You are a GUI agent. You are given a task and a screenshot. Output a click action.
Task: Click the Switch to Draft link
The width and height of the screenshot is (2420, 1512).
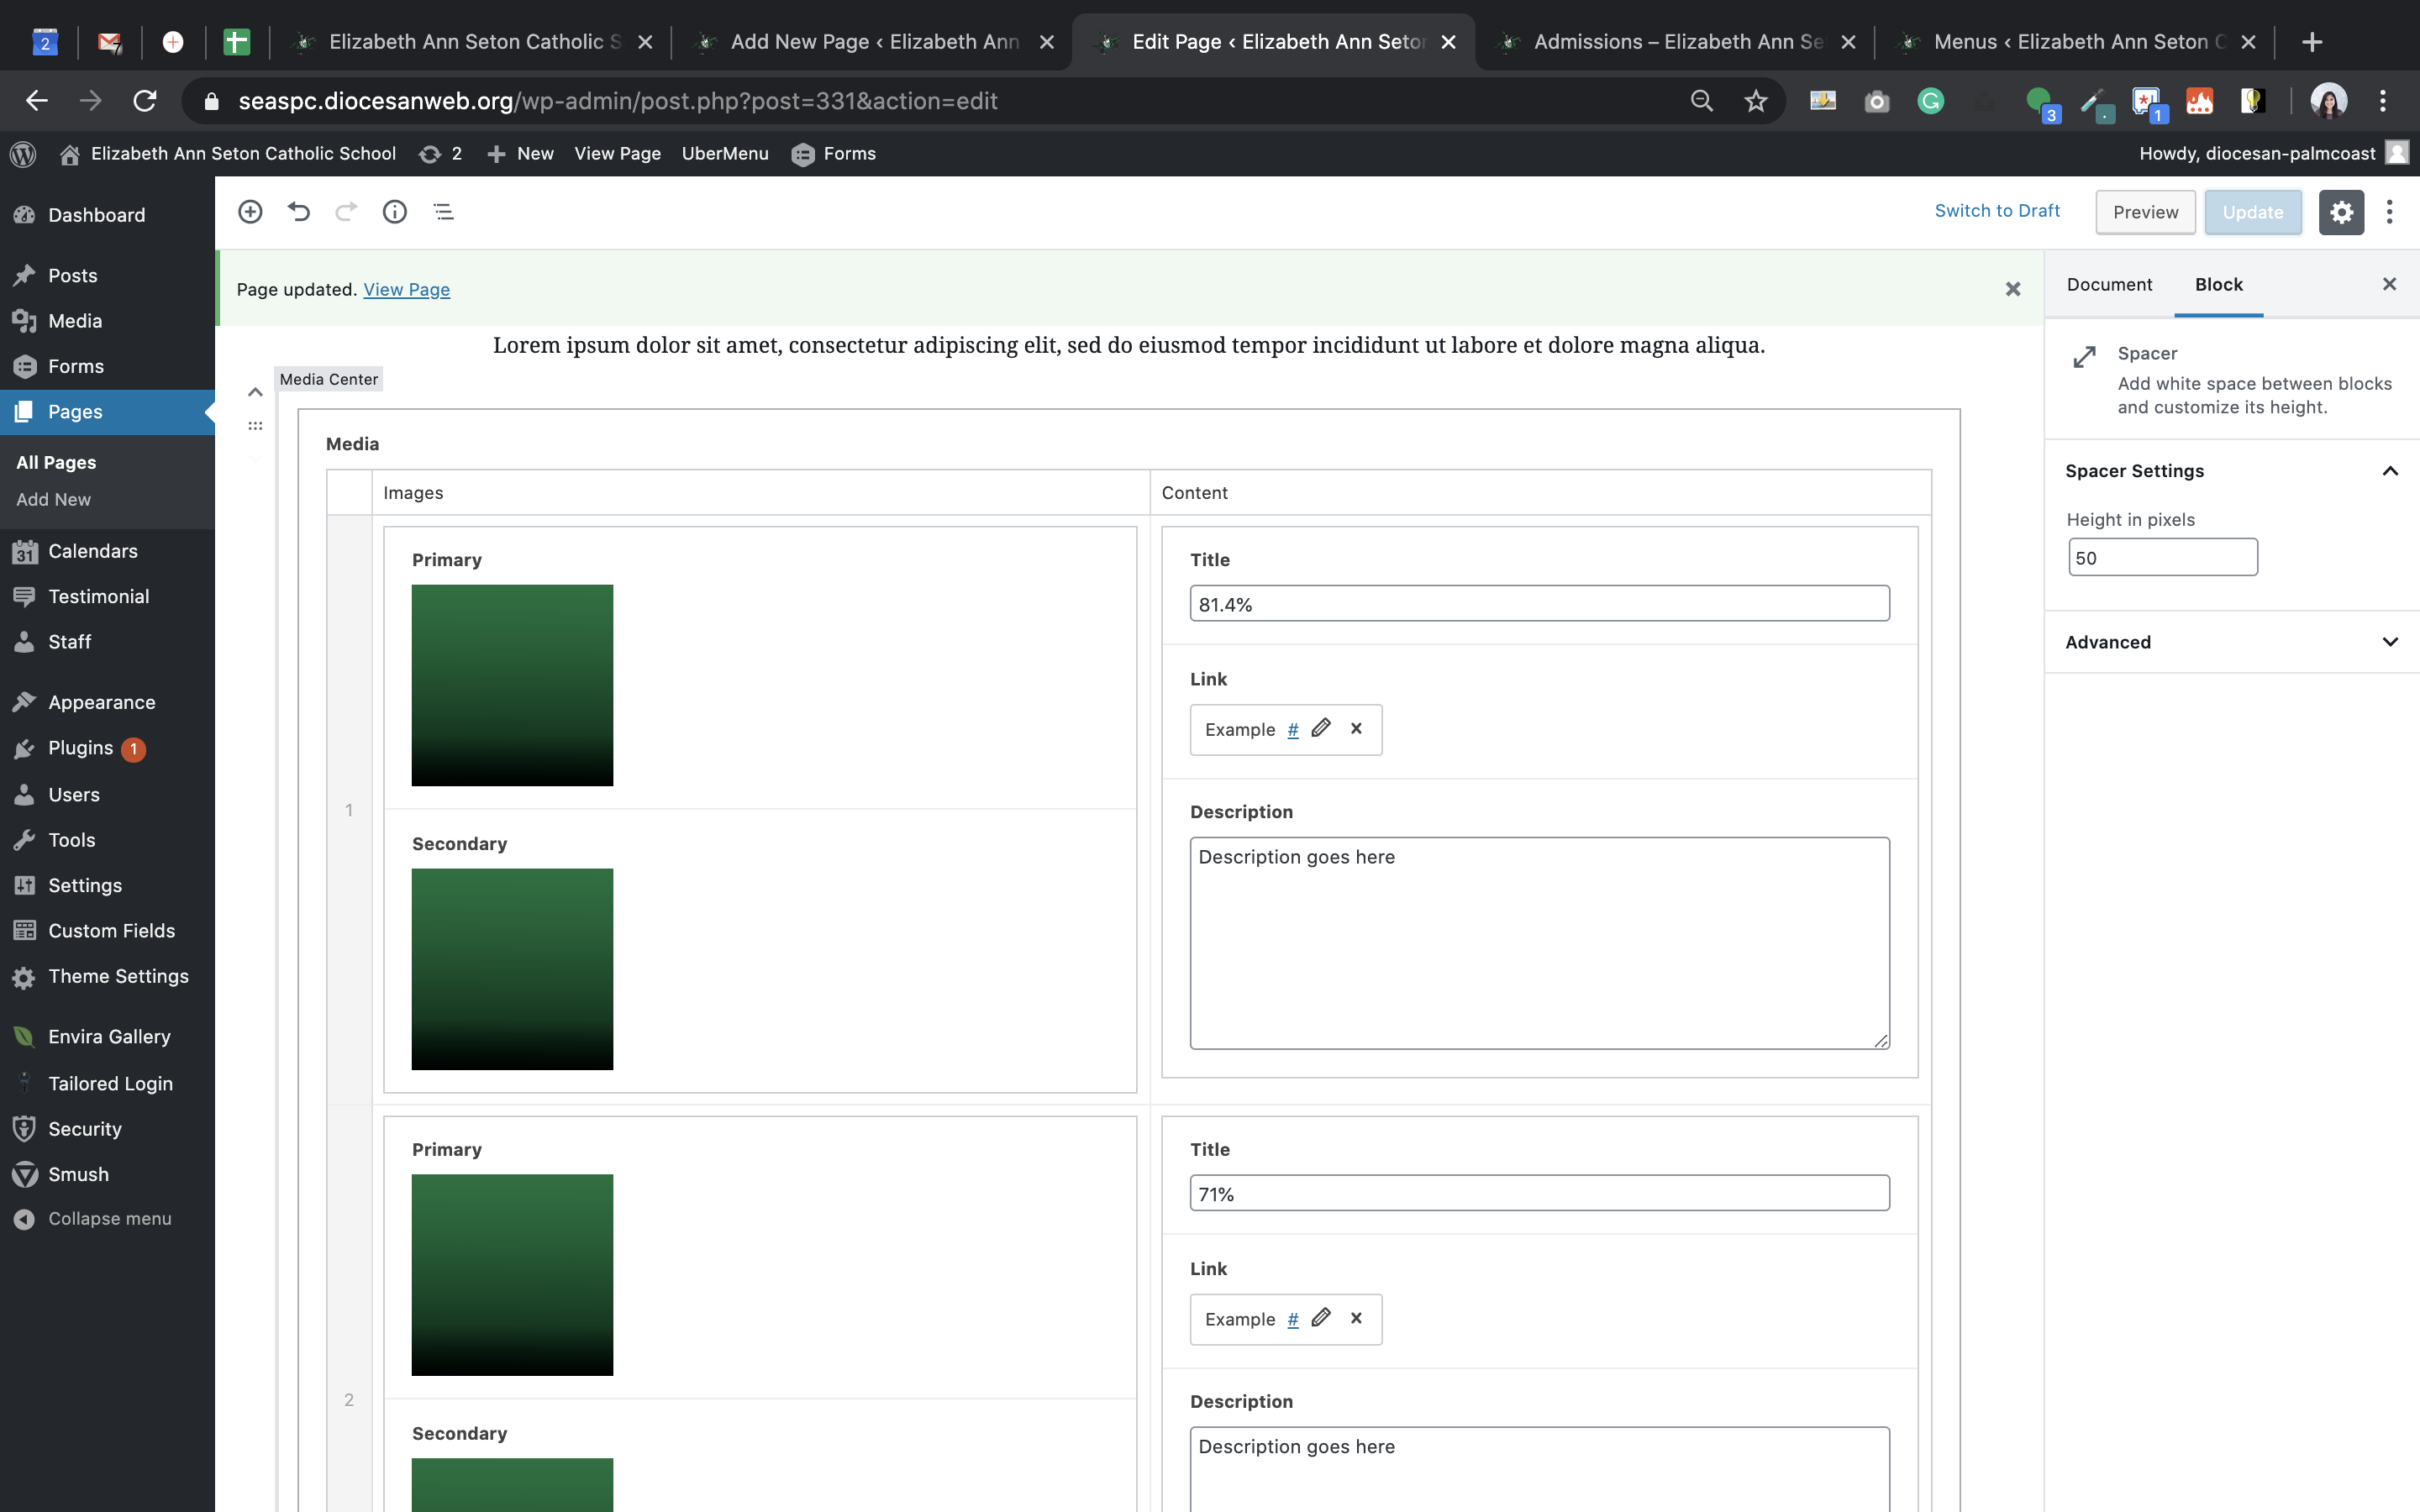pos(1996,211)
